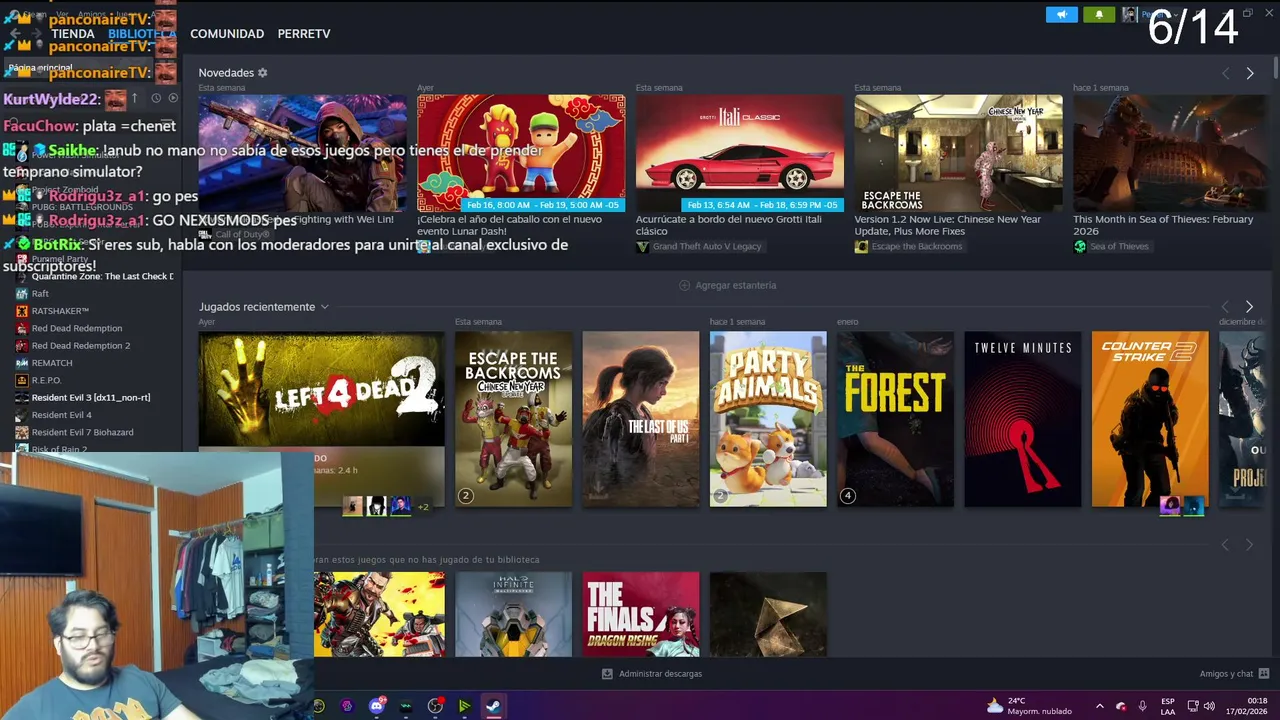
Task: Open The Last of Us Part I cover
Action: 641,419
